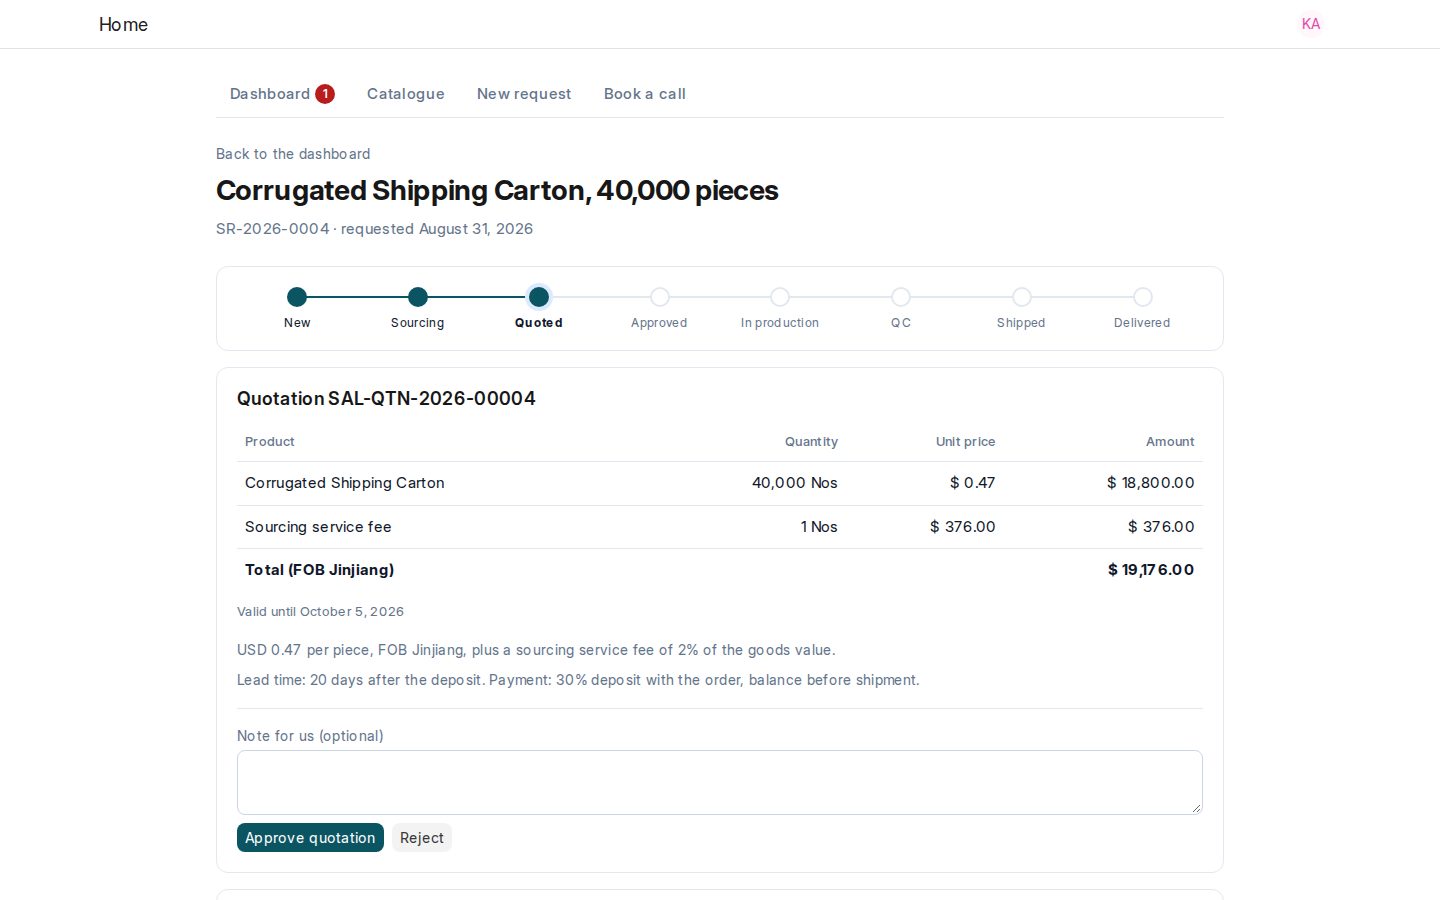Select the Corrugated Shipping Carton product cell
Viewport: 1440px width, 900px height.
(345, 483)
